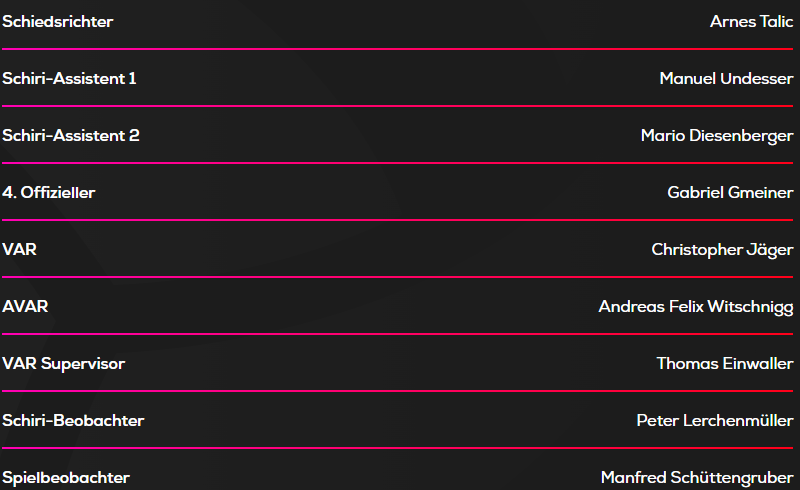
Task: Select Thomas Einwaller's name
Action: tap(724, 364)
